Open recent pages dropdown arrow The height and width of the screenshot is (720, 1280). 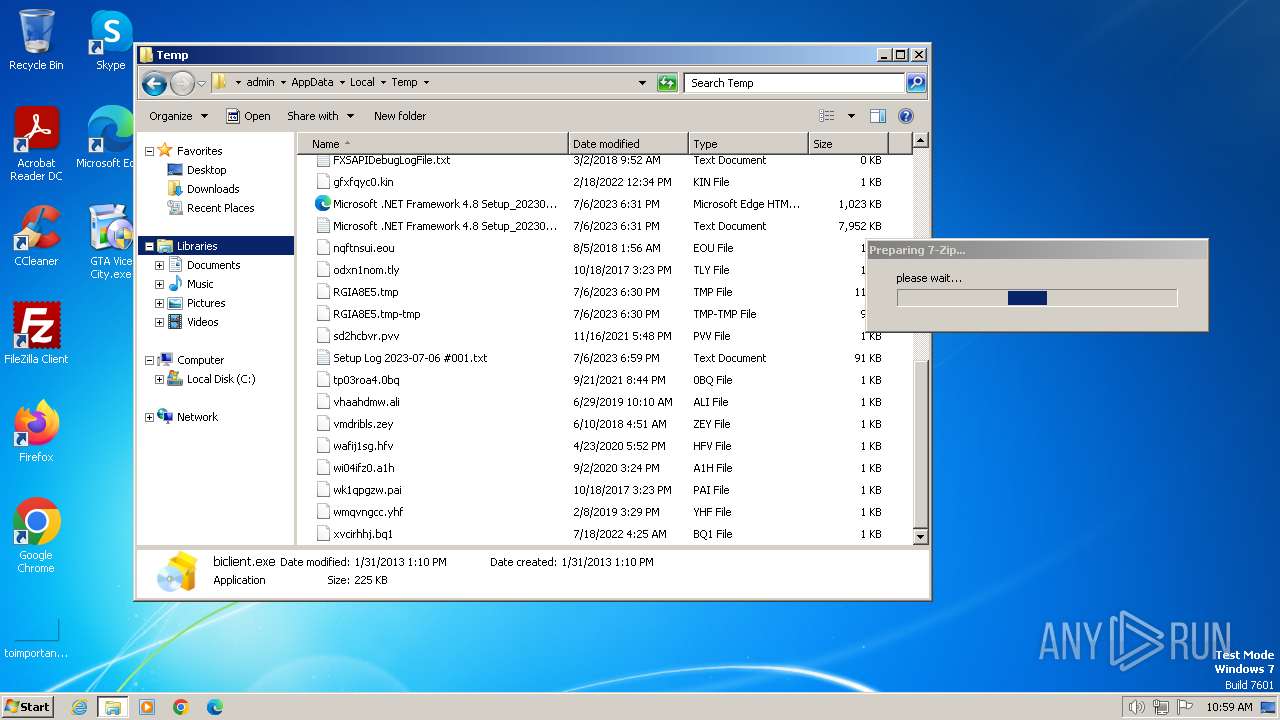(201, 83)
